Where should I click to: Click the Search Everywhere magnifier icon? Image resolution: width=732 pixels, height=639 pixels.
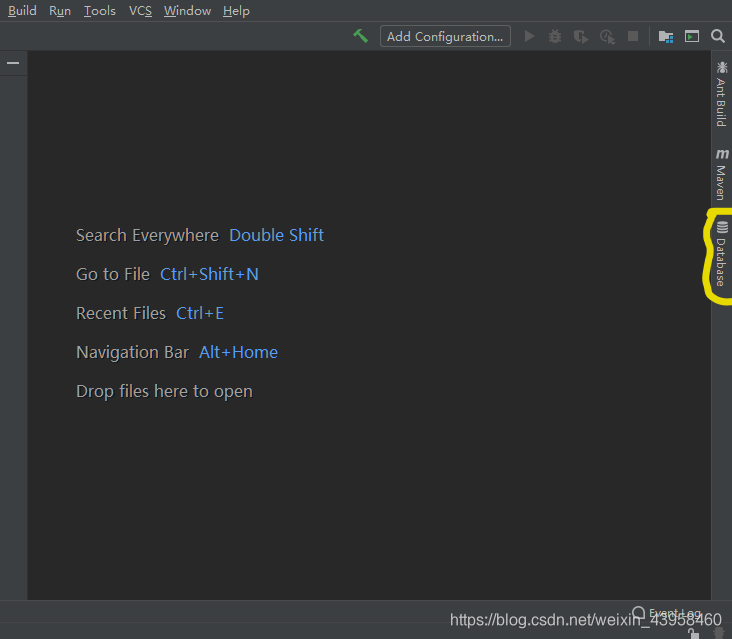[718, 36]
